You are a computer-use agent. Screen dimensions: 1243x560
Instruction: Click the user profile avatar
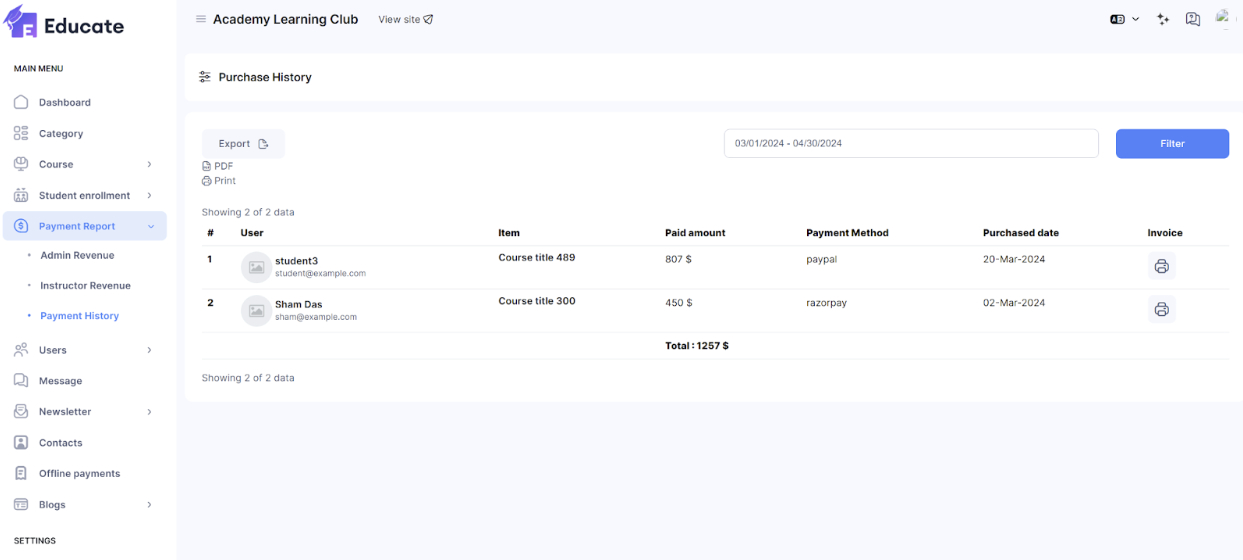[x=1224, y=18]
